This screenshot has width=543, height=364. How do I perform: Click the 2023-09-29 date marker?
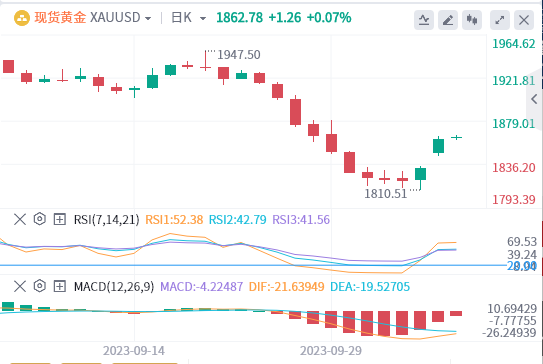(x=331, y=351)
